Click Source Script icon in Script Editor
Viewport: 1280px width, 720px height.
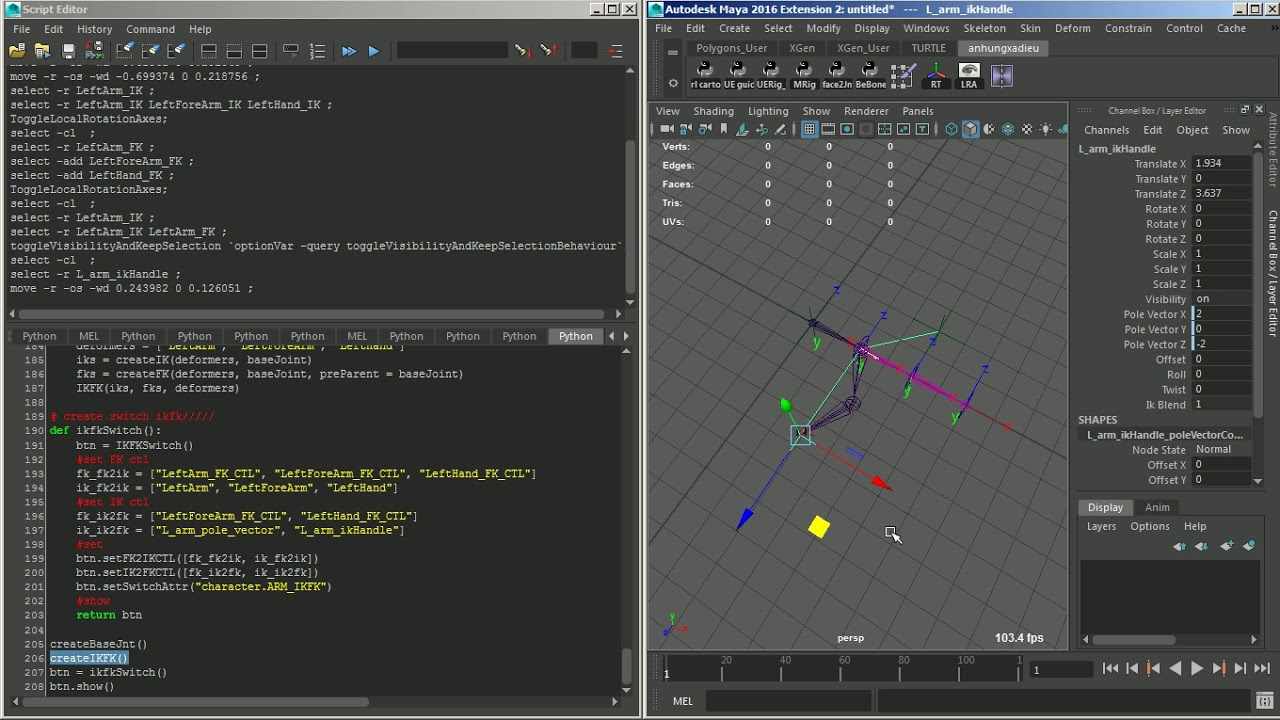coord(43,50)
